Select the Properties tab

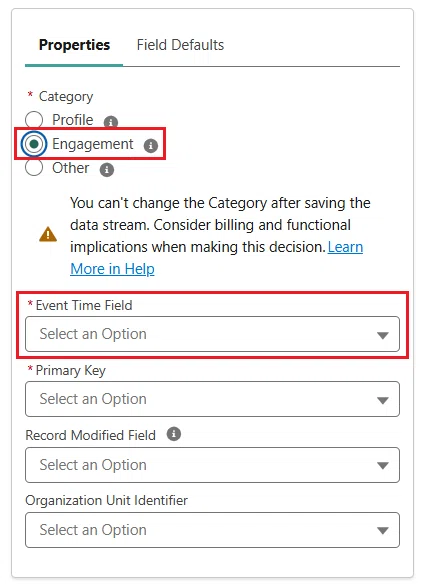(74, 45)
